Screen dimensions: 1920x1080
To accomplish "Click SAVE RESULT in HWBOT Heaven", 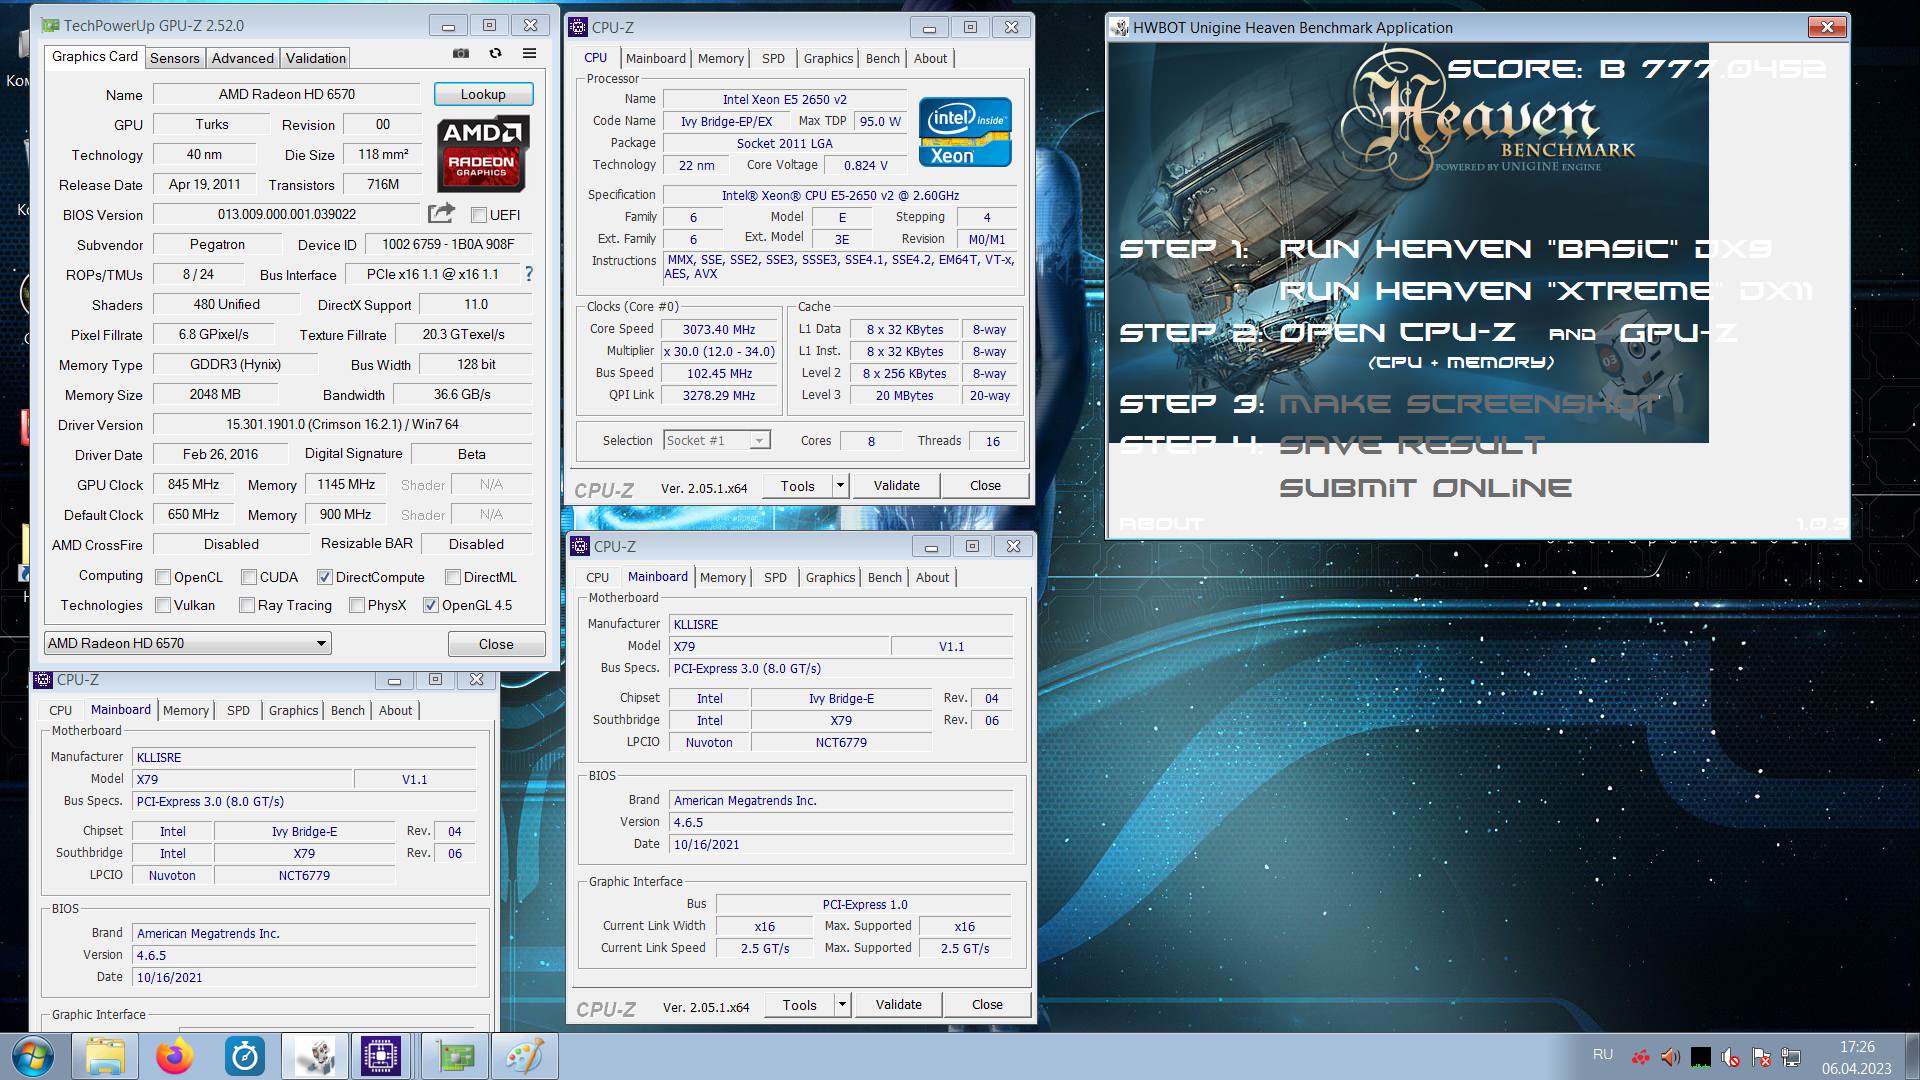I will (1412, 445).
